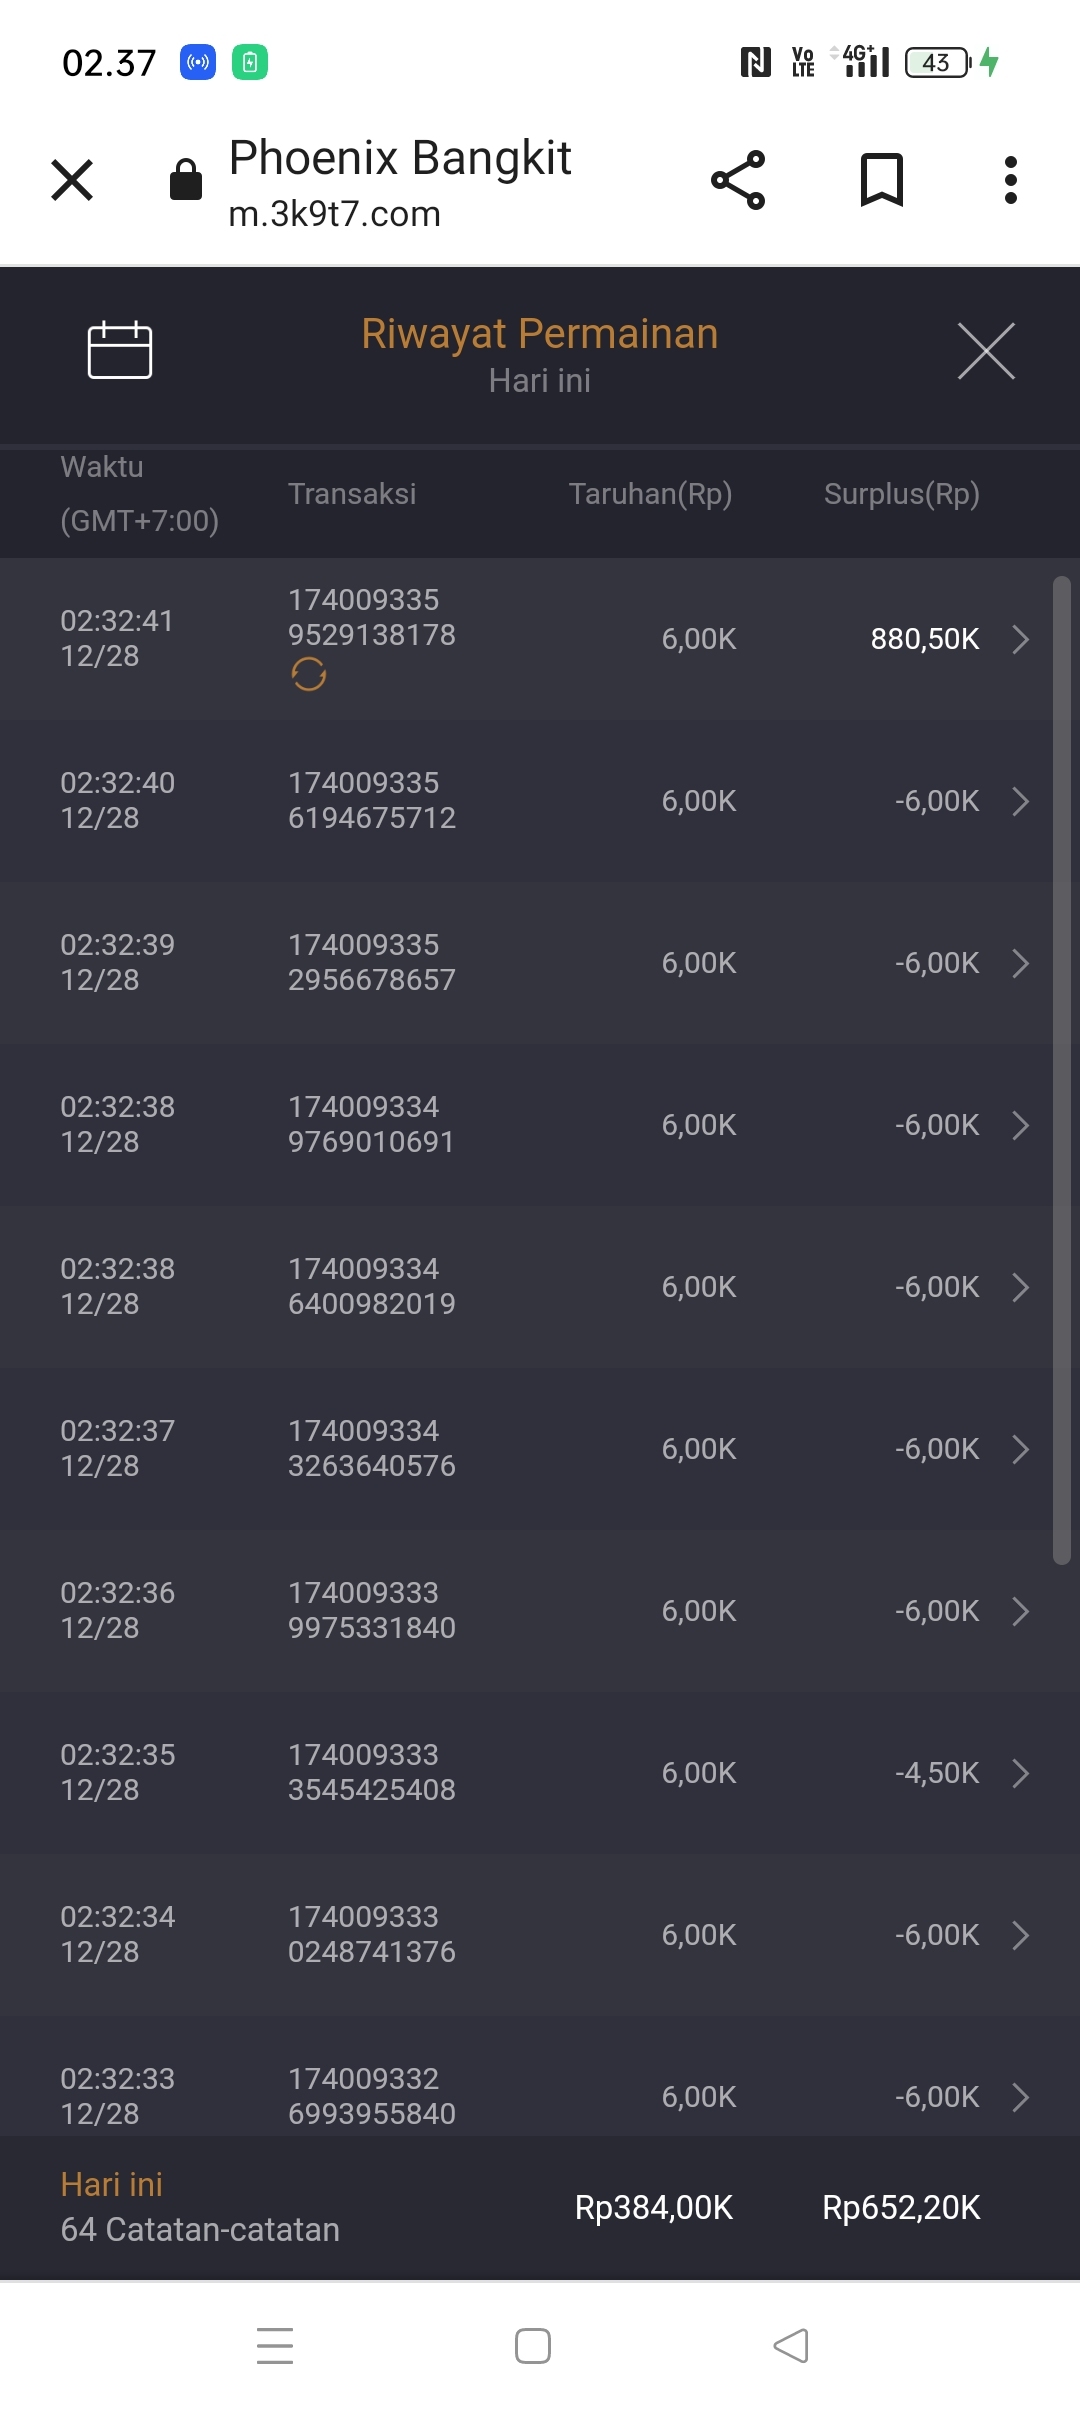Select transaction ending 2956678657

click(371, 962)
